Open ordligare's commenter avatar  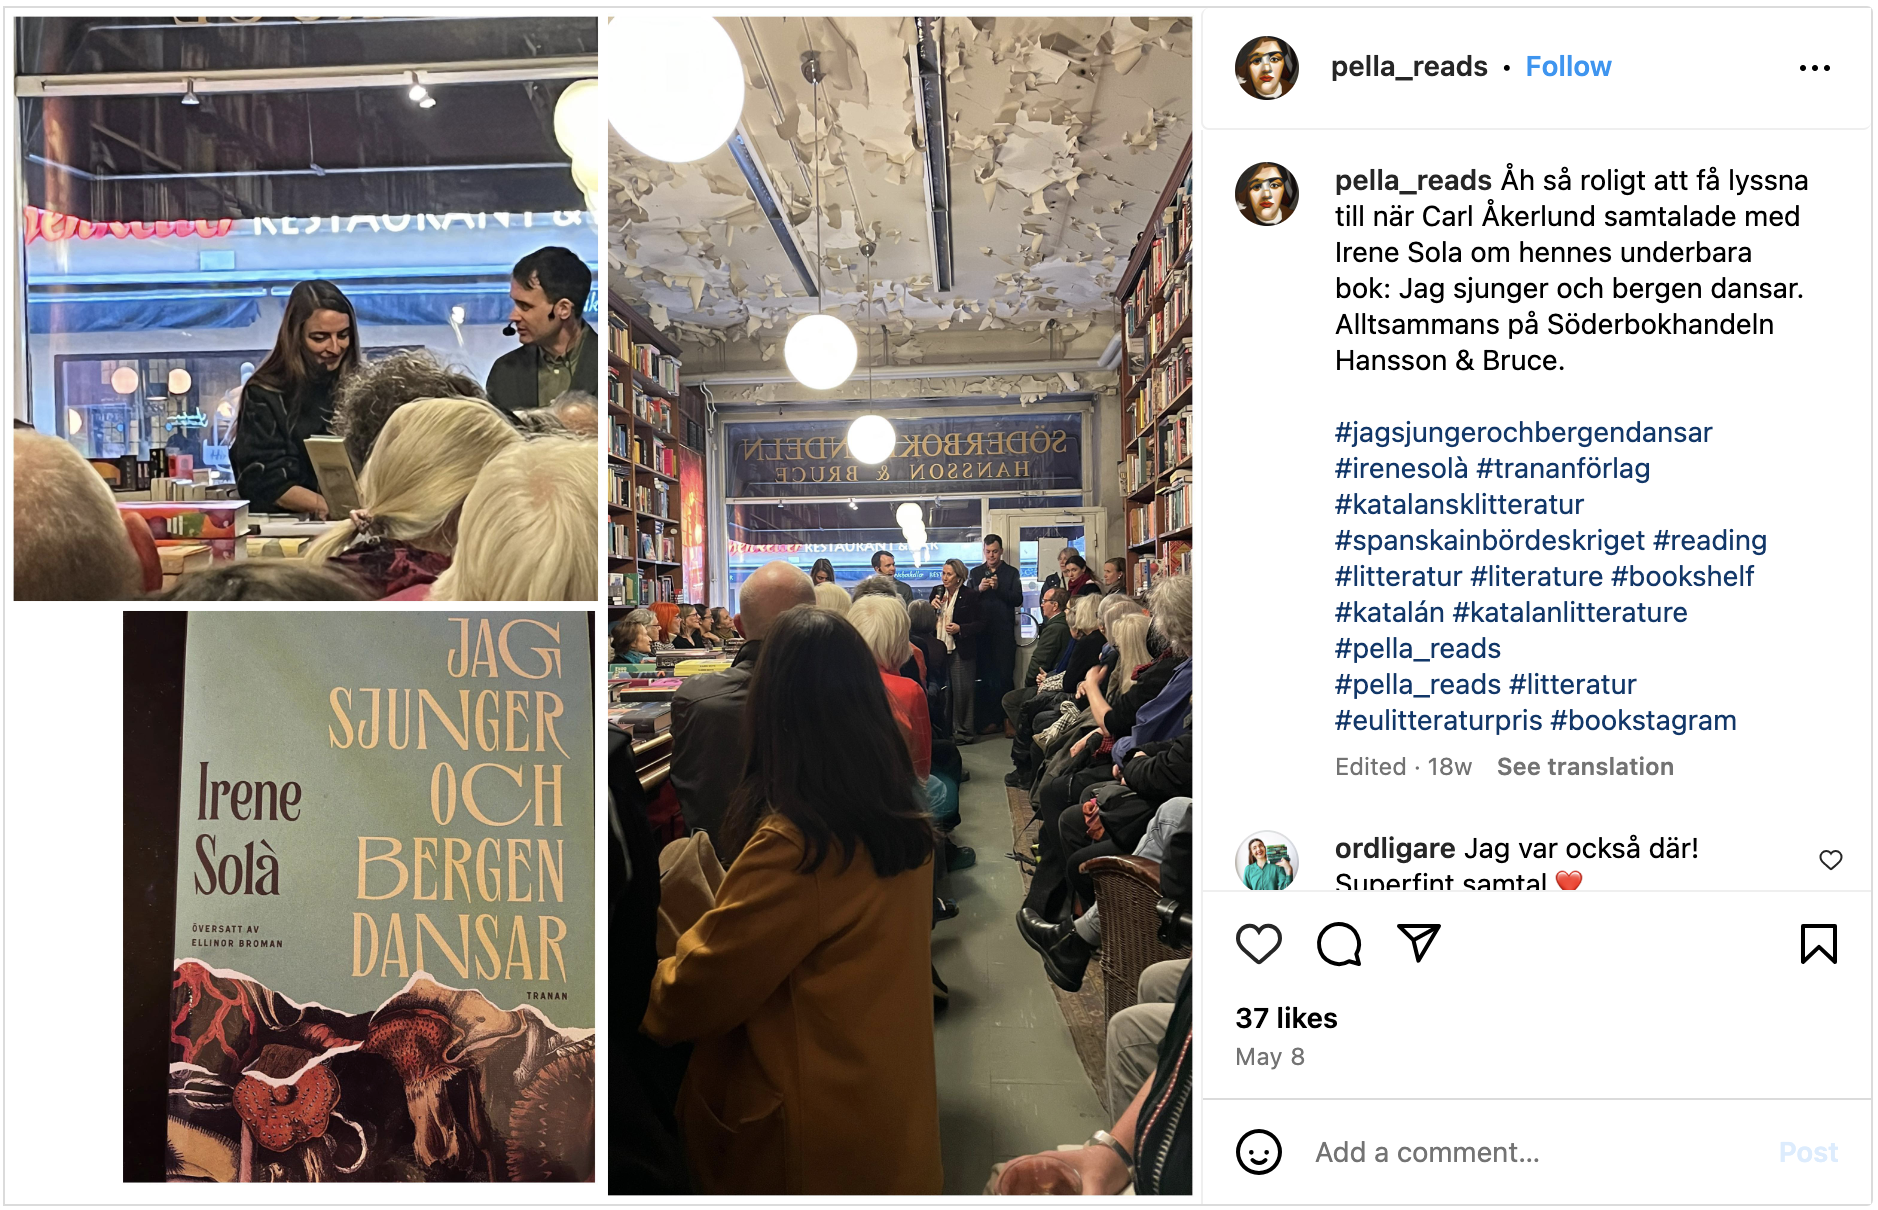click(1267, 860)
